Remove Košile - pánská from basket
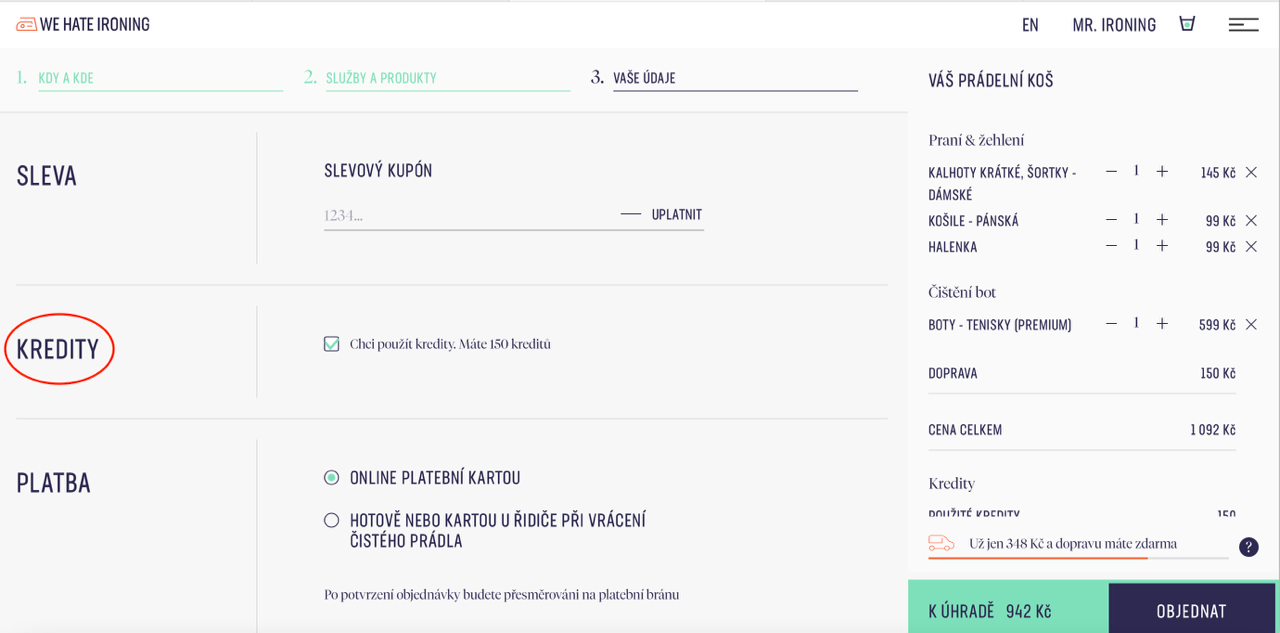This screenshot has height=633, width=1280. coord(1251,221)
